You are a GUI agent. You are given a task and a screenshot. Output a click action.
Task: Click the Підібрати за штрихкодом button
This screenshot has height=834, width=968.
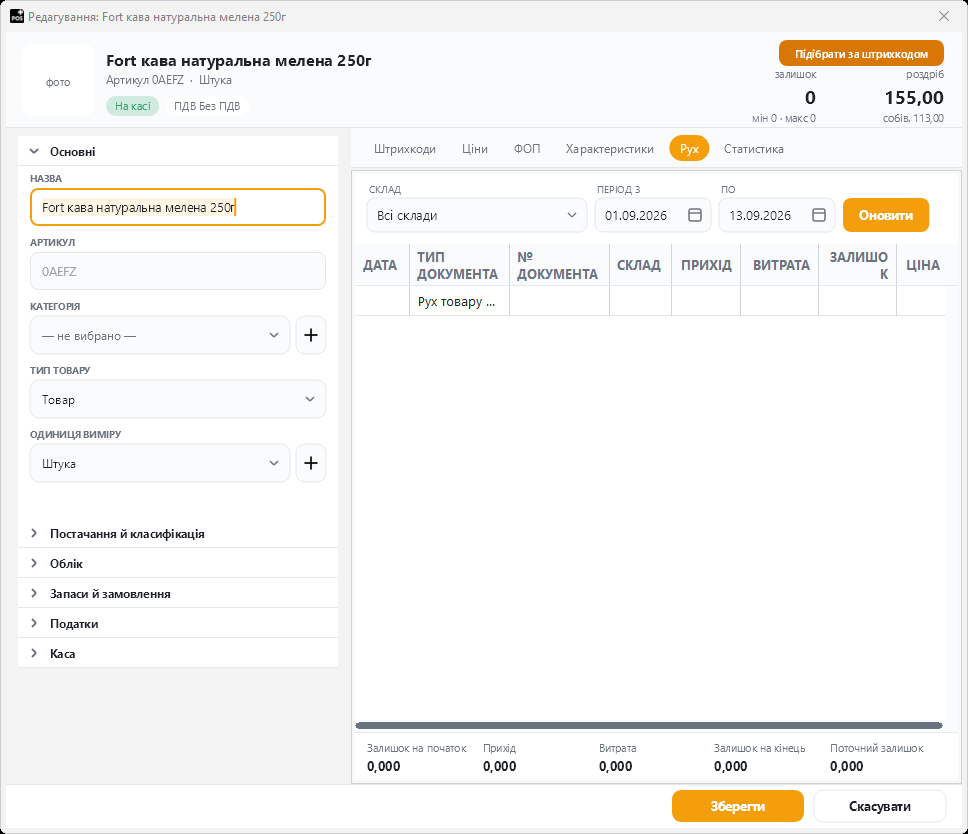click(861, 54)
